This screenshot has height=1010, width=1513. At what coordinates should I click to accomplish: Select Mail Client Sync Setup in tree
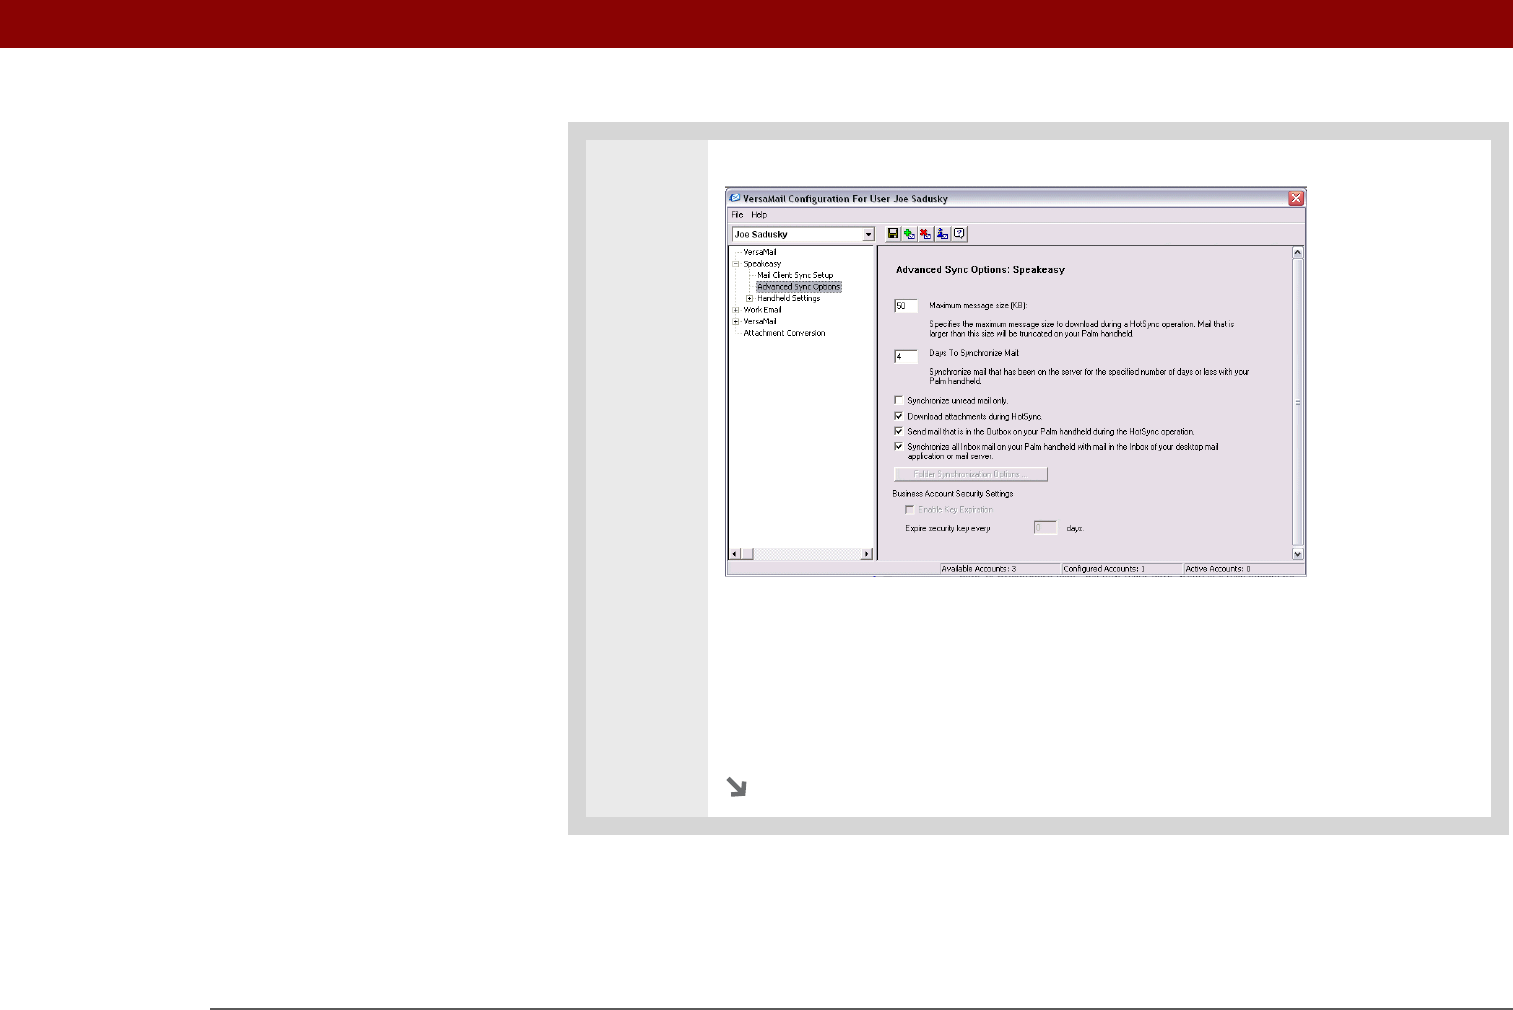(795, 275)
